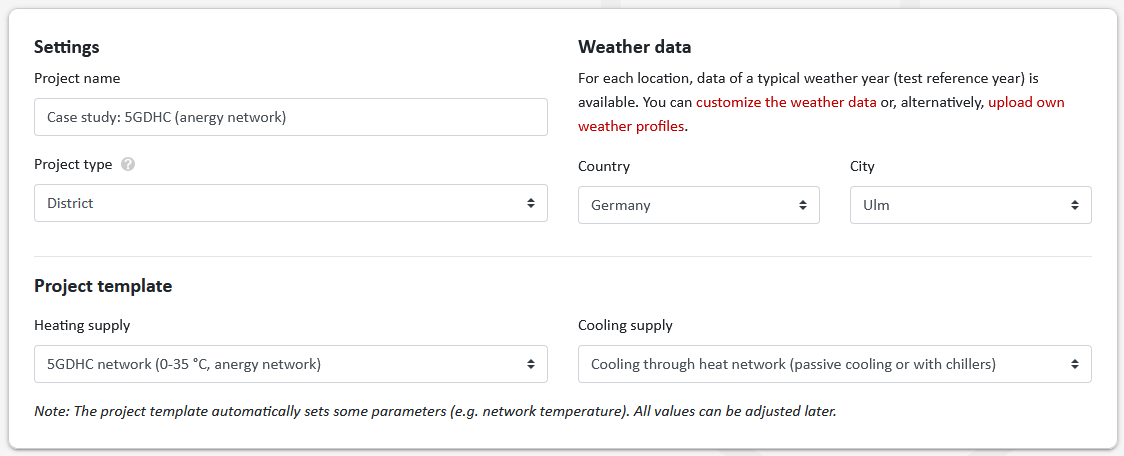Click the 'Project type' label
Screen dimensions: 1124x456
pyautogui.click(x=73, y=164)
